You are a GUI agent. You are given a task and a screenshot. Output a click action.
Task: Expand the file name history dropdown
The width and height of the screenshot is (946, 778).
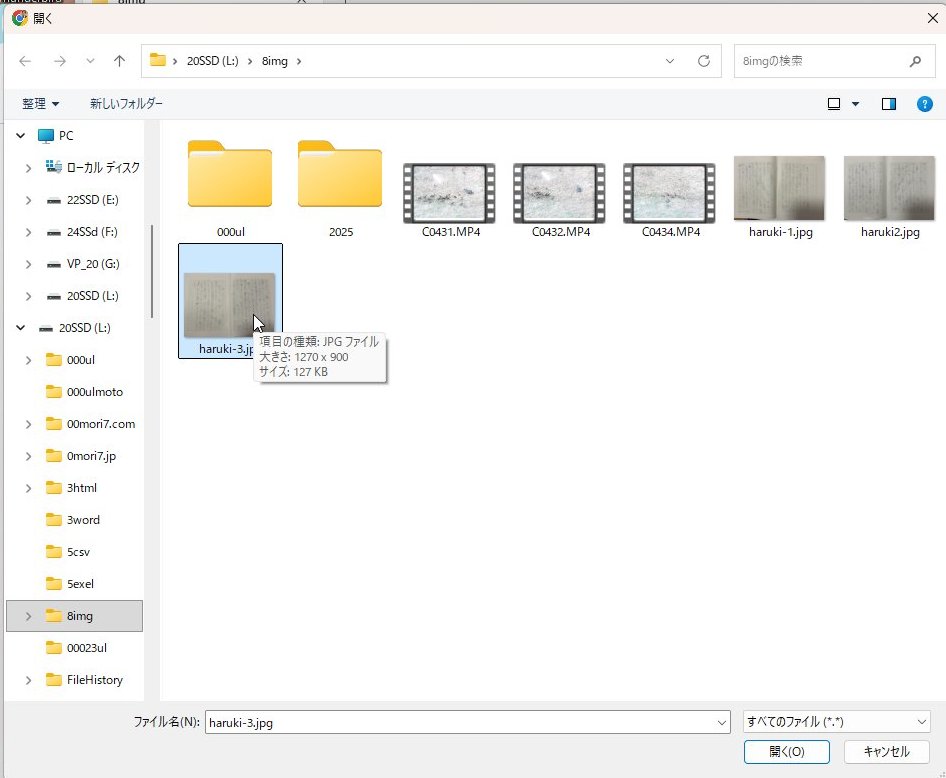point(722,722)
